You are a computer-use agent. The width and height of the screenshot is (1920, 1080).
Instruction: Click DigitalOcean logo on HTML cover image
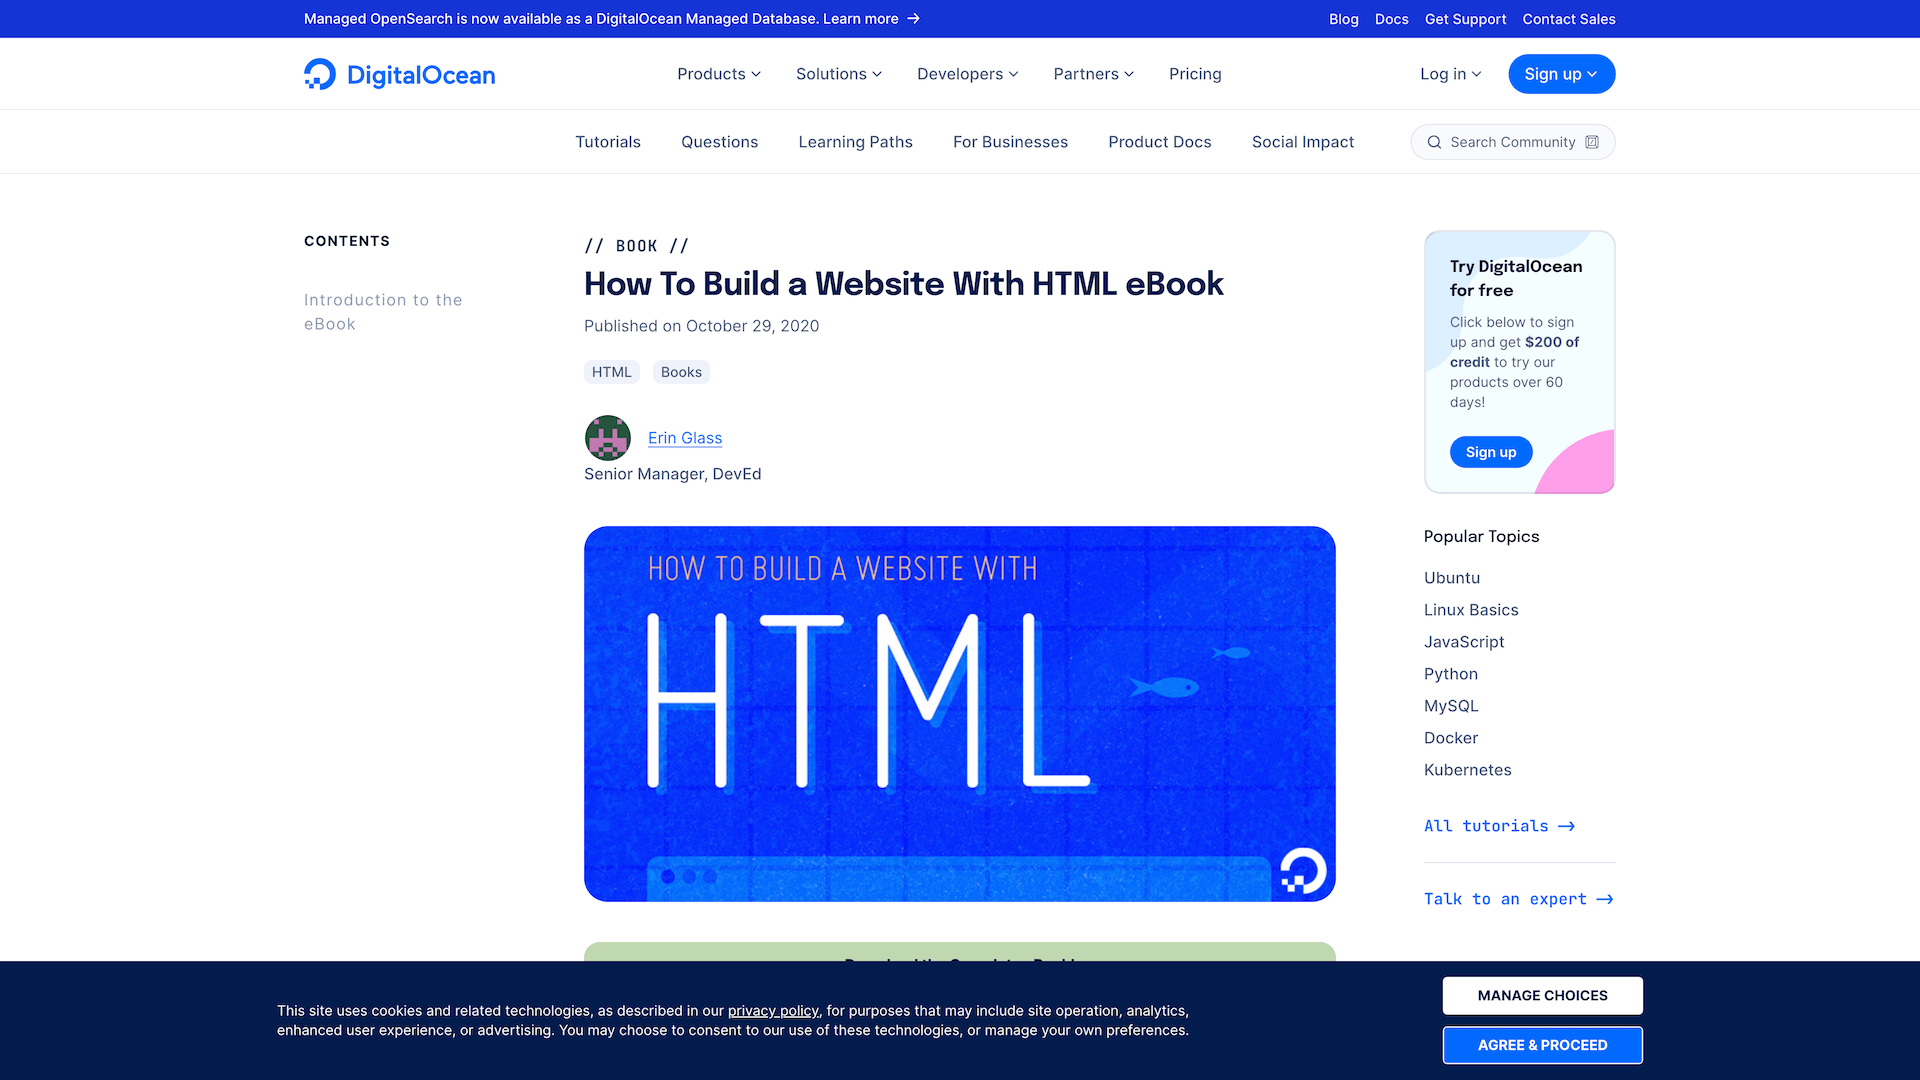coord(1303,870)
